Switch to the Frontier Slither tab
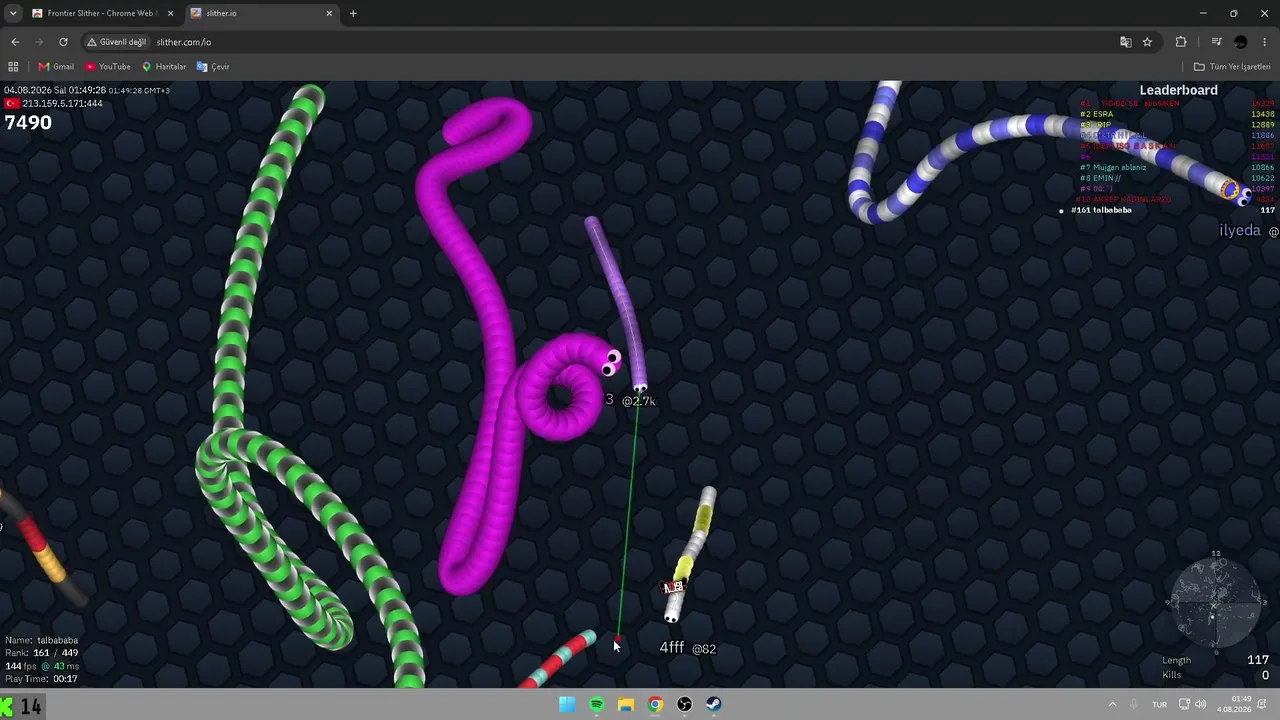Image resolution: width=1280 pixels, height=720 pixels. [x=102, y=13]
